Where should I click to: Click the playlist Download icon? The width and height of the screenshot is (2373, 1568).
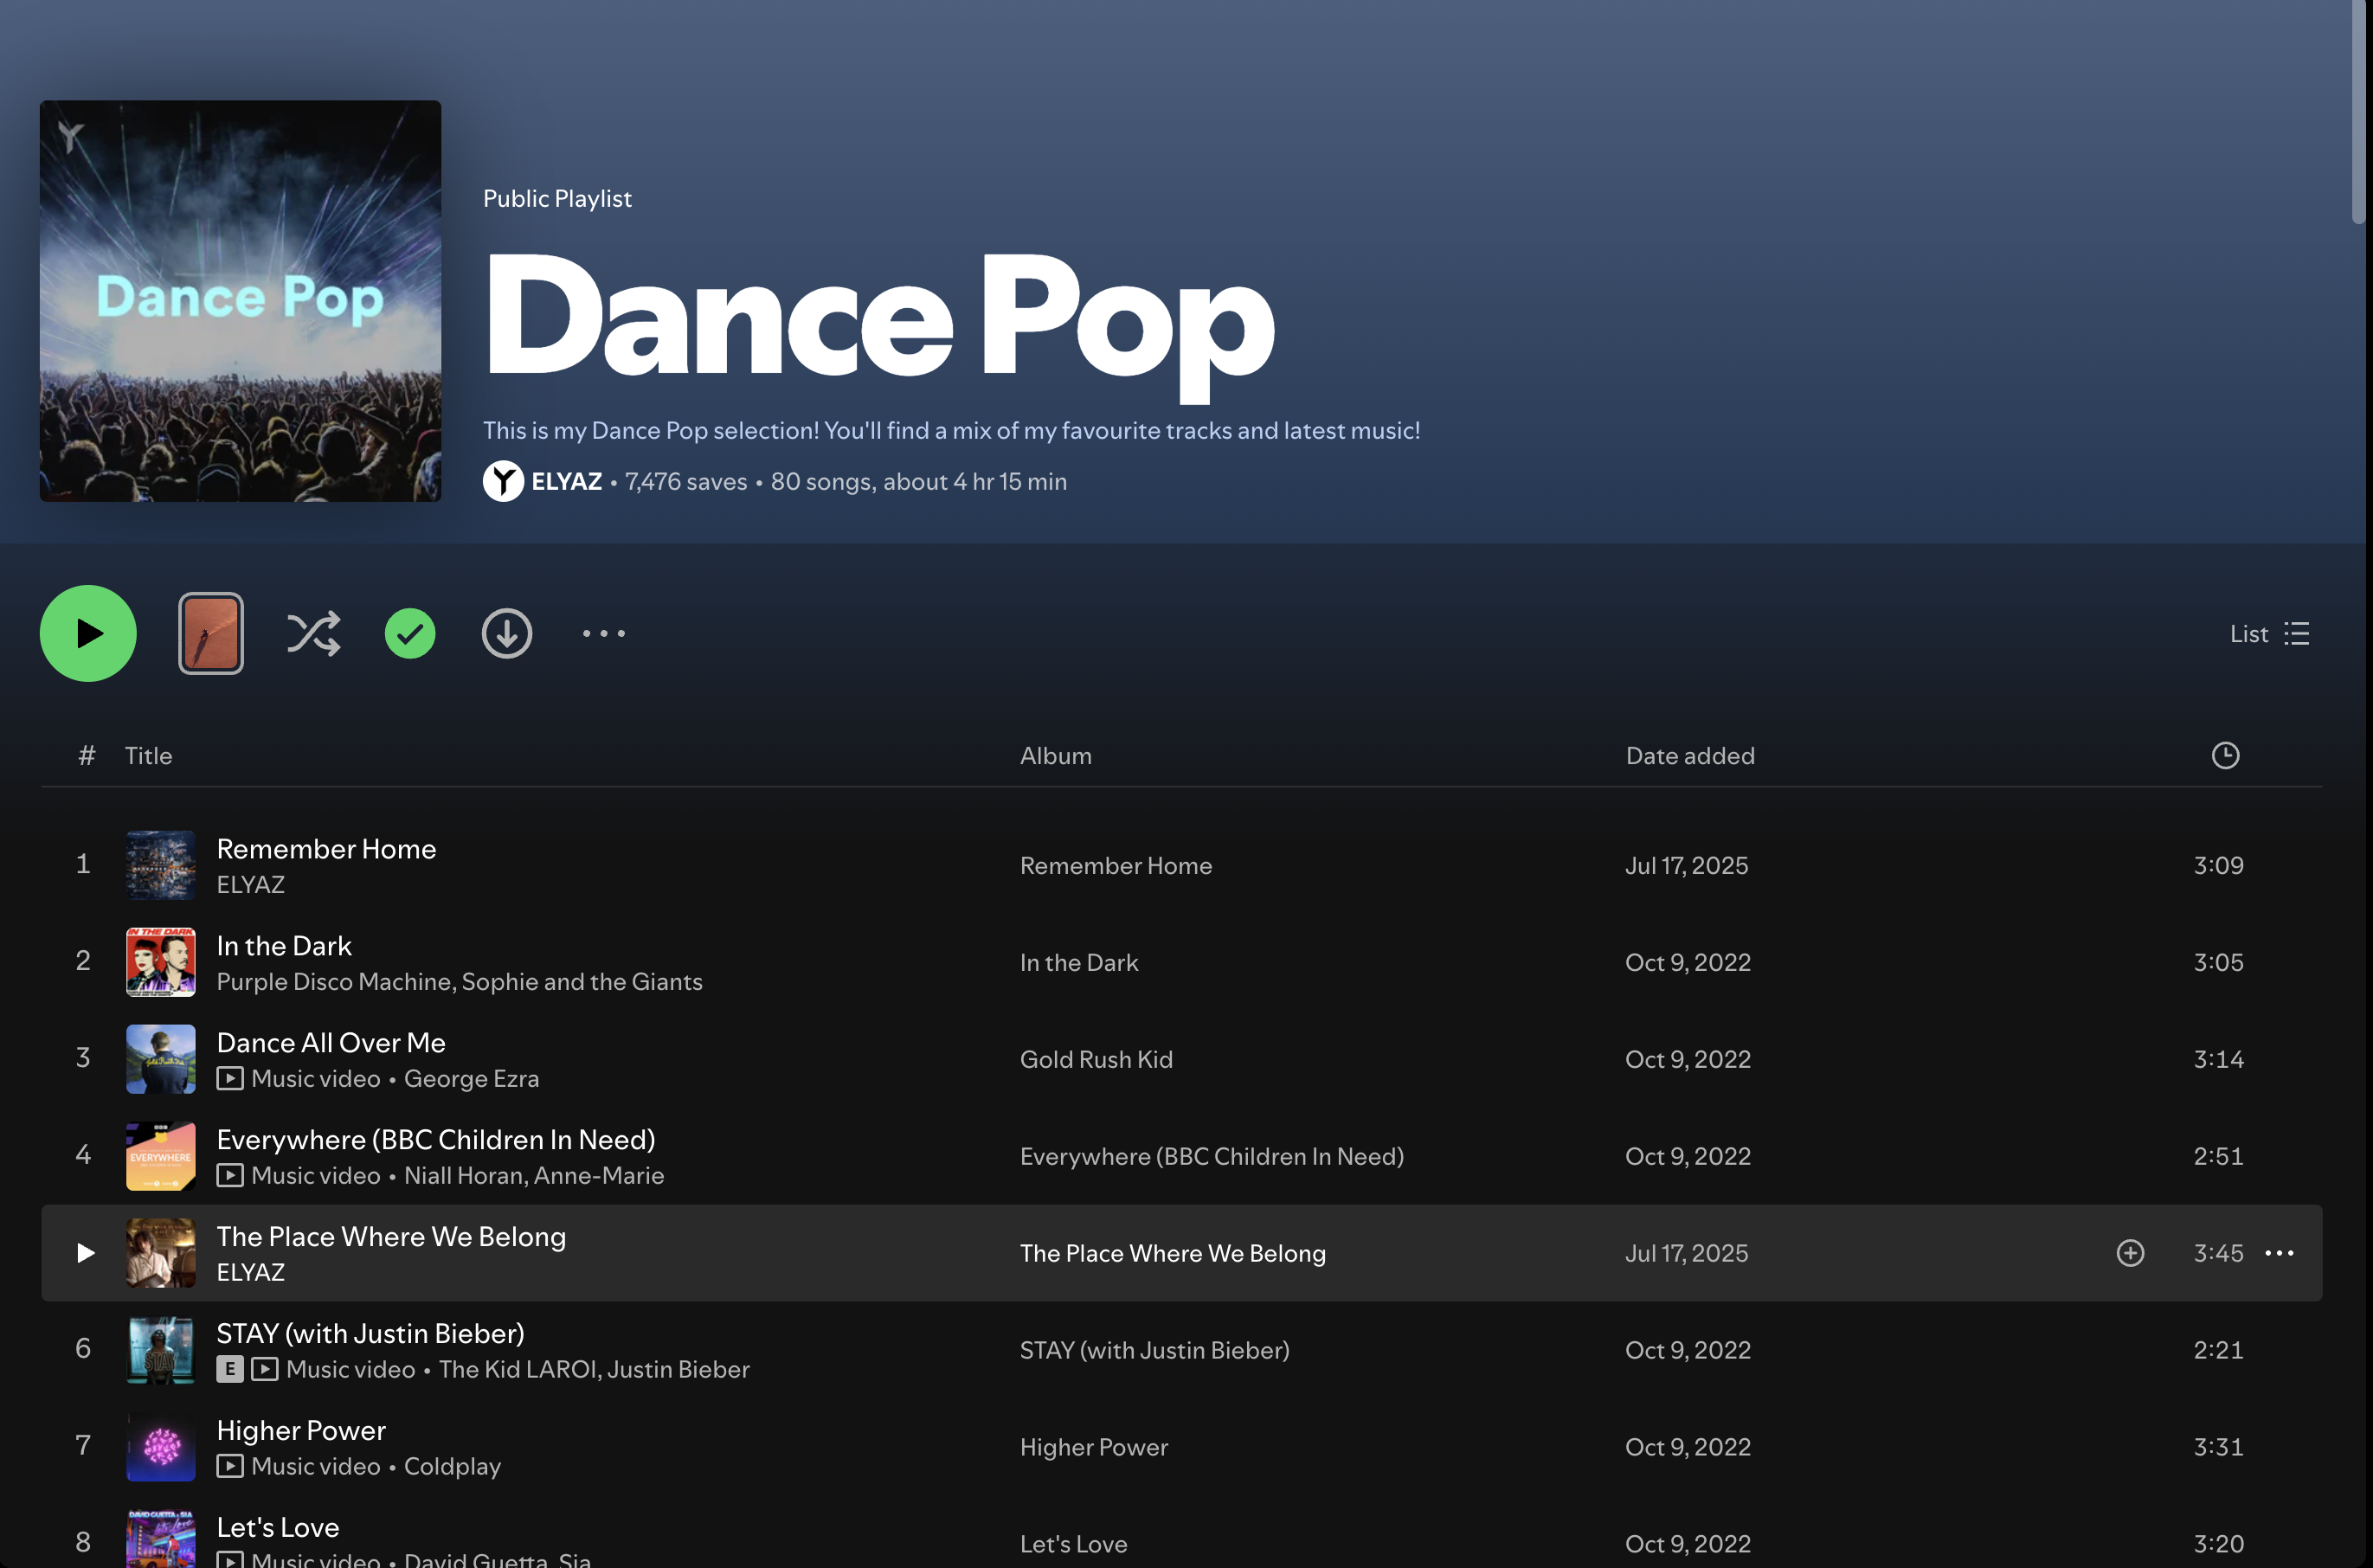click(507, 634)
